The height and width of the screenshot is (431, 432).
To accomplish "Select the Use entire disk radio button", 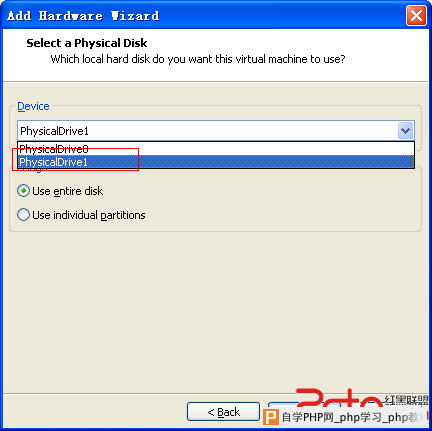I will [23, 191].
